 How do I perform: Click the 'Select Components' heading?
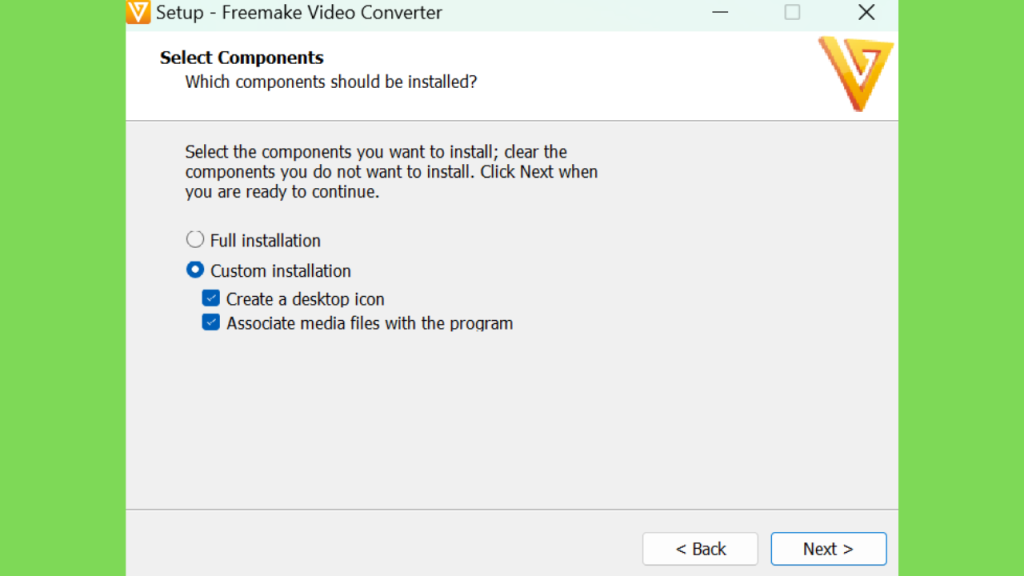(x=242, y=57)
